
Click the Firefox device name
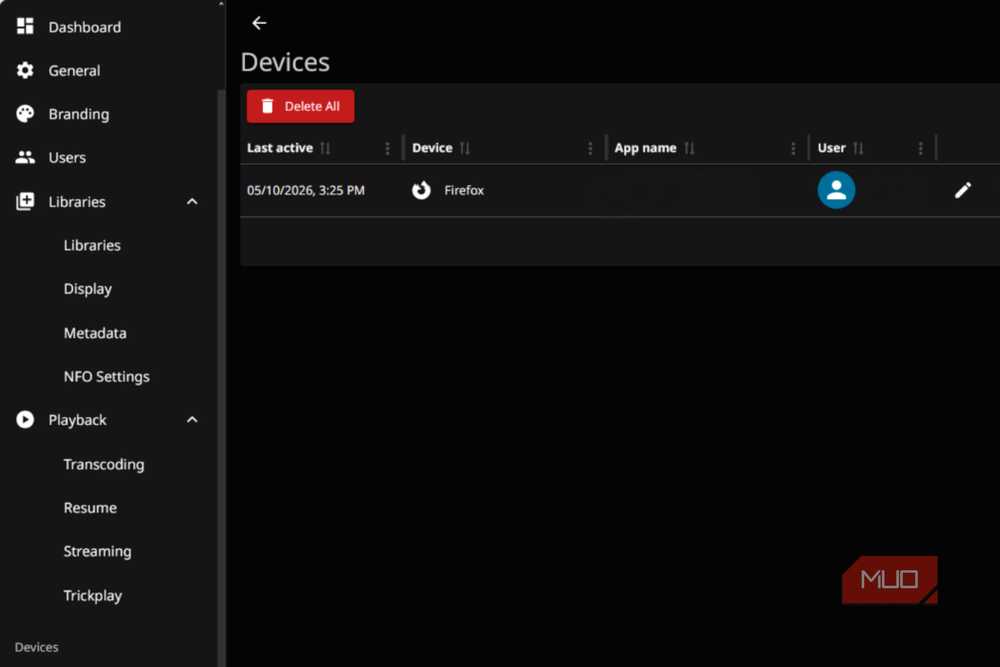tap(464, 190)
